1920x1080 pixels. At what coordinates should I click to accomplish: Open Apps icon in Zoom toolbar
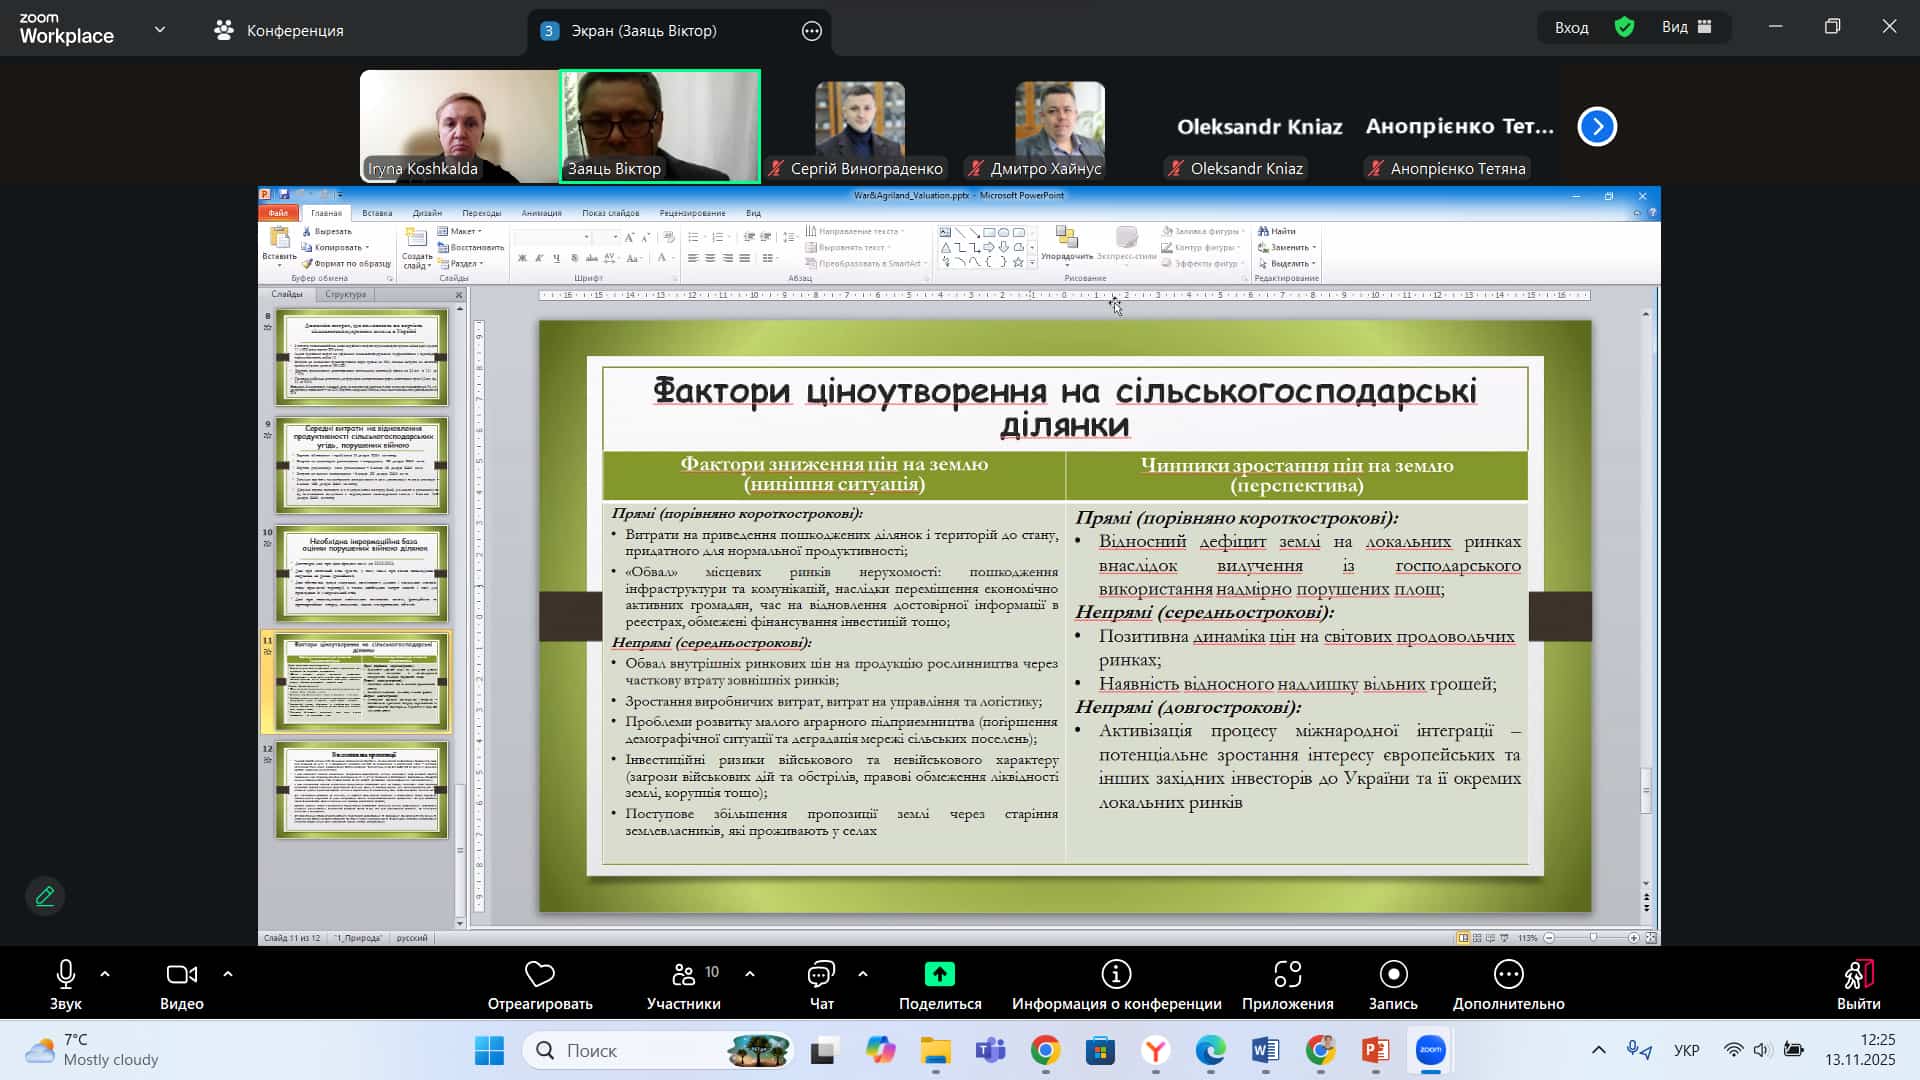tap(1287, 974)
